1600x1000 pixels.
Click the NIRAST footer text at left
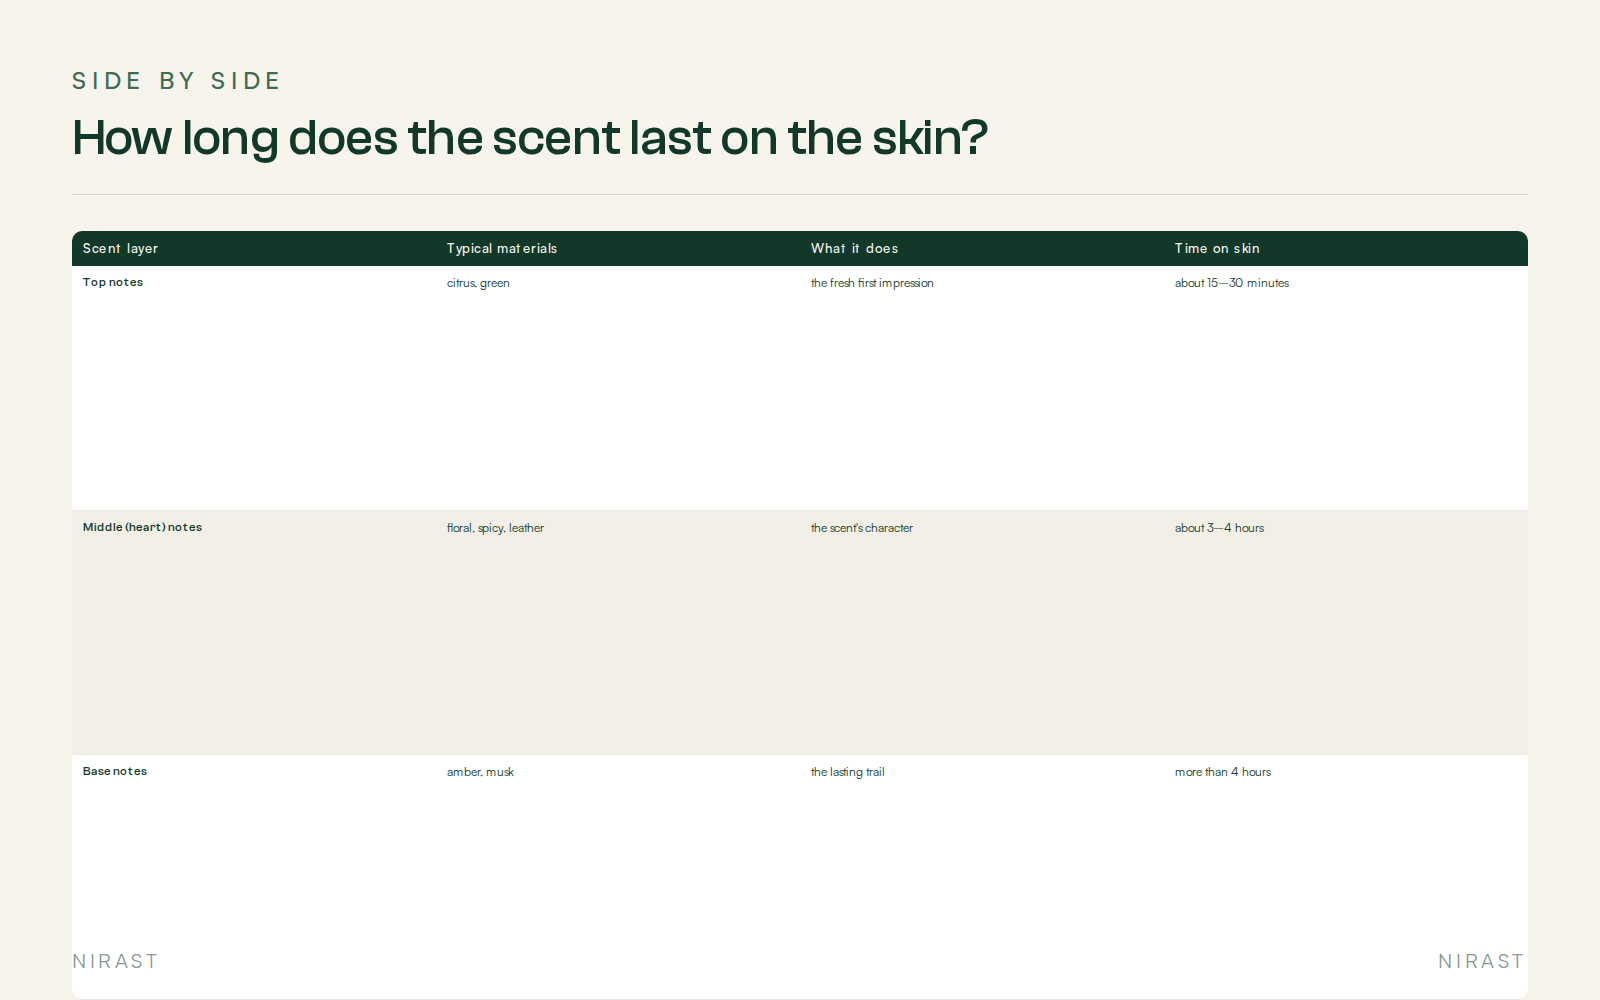click(x=115, y=961)
